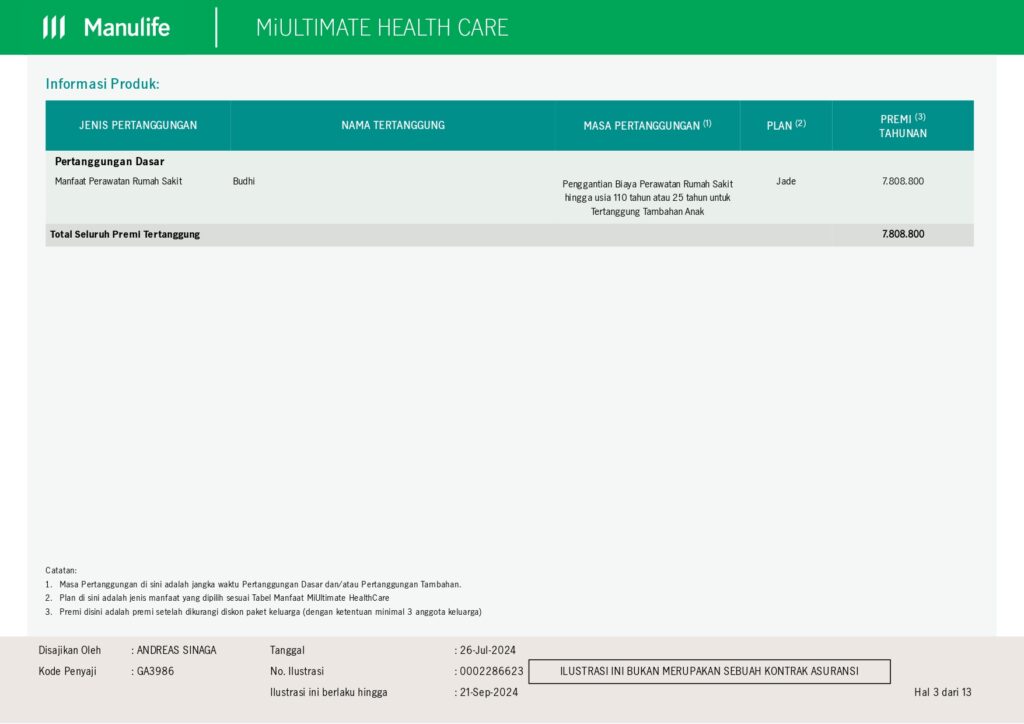Click the "Tanggal" footer label
Image resolution: width=1024 pixels, height=724 pixels.
click(287, 650)
